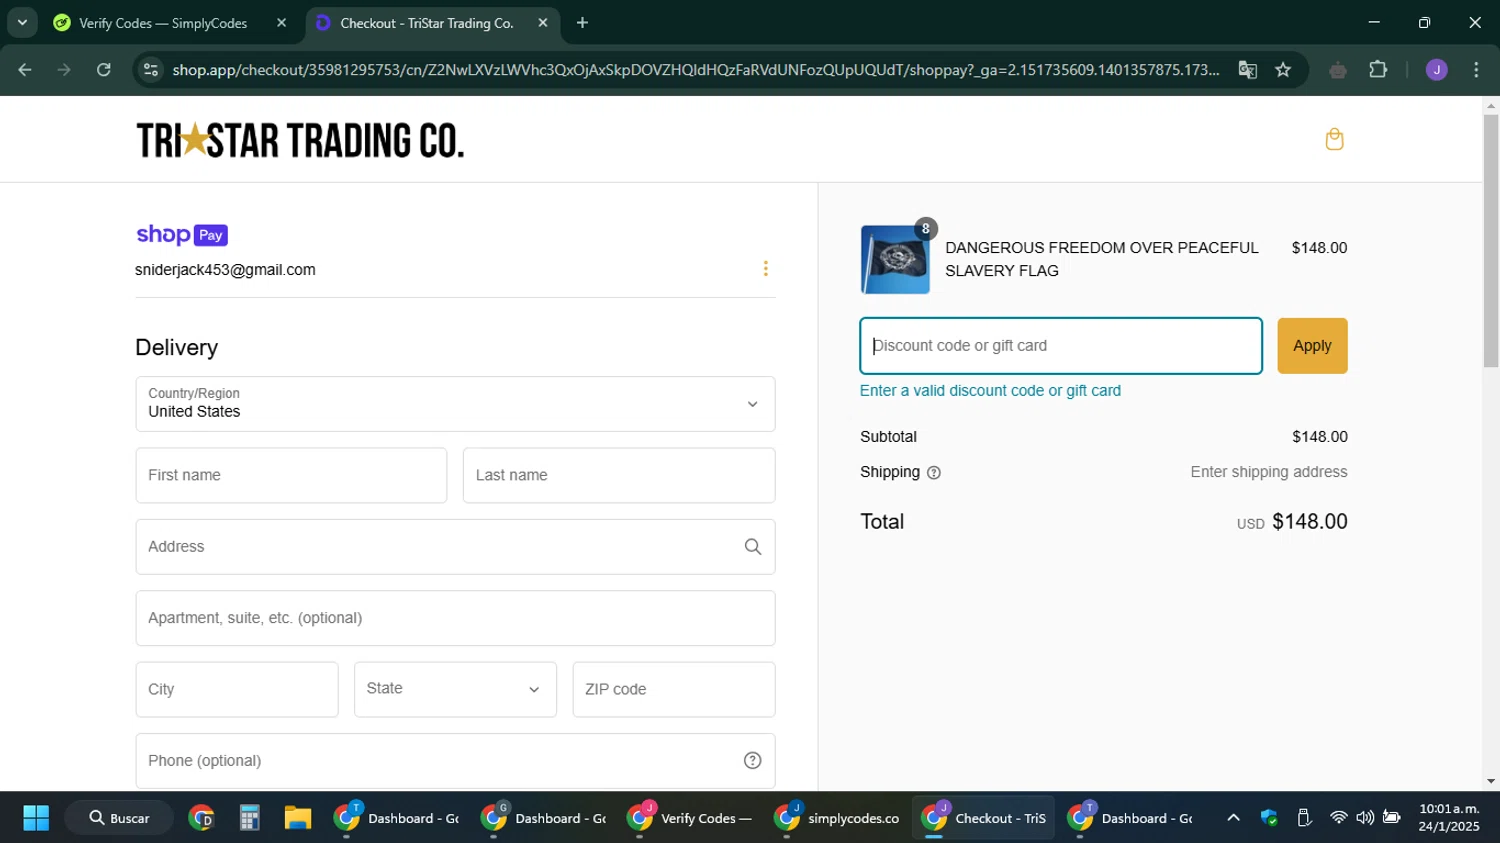
Task: Open battery status in tray
Action: pos(1392,818)
